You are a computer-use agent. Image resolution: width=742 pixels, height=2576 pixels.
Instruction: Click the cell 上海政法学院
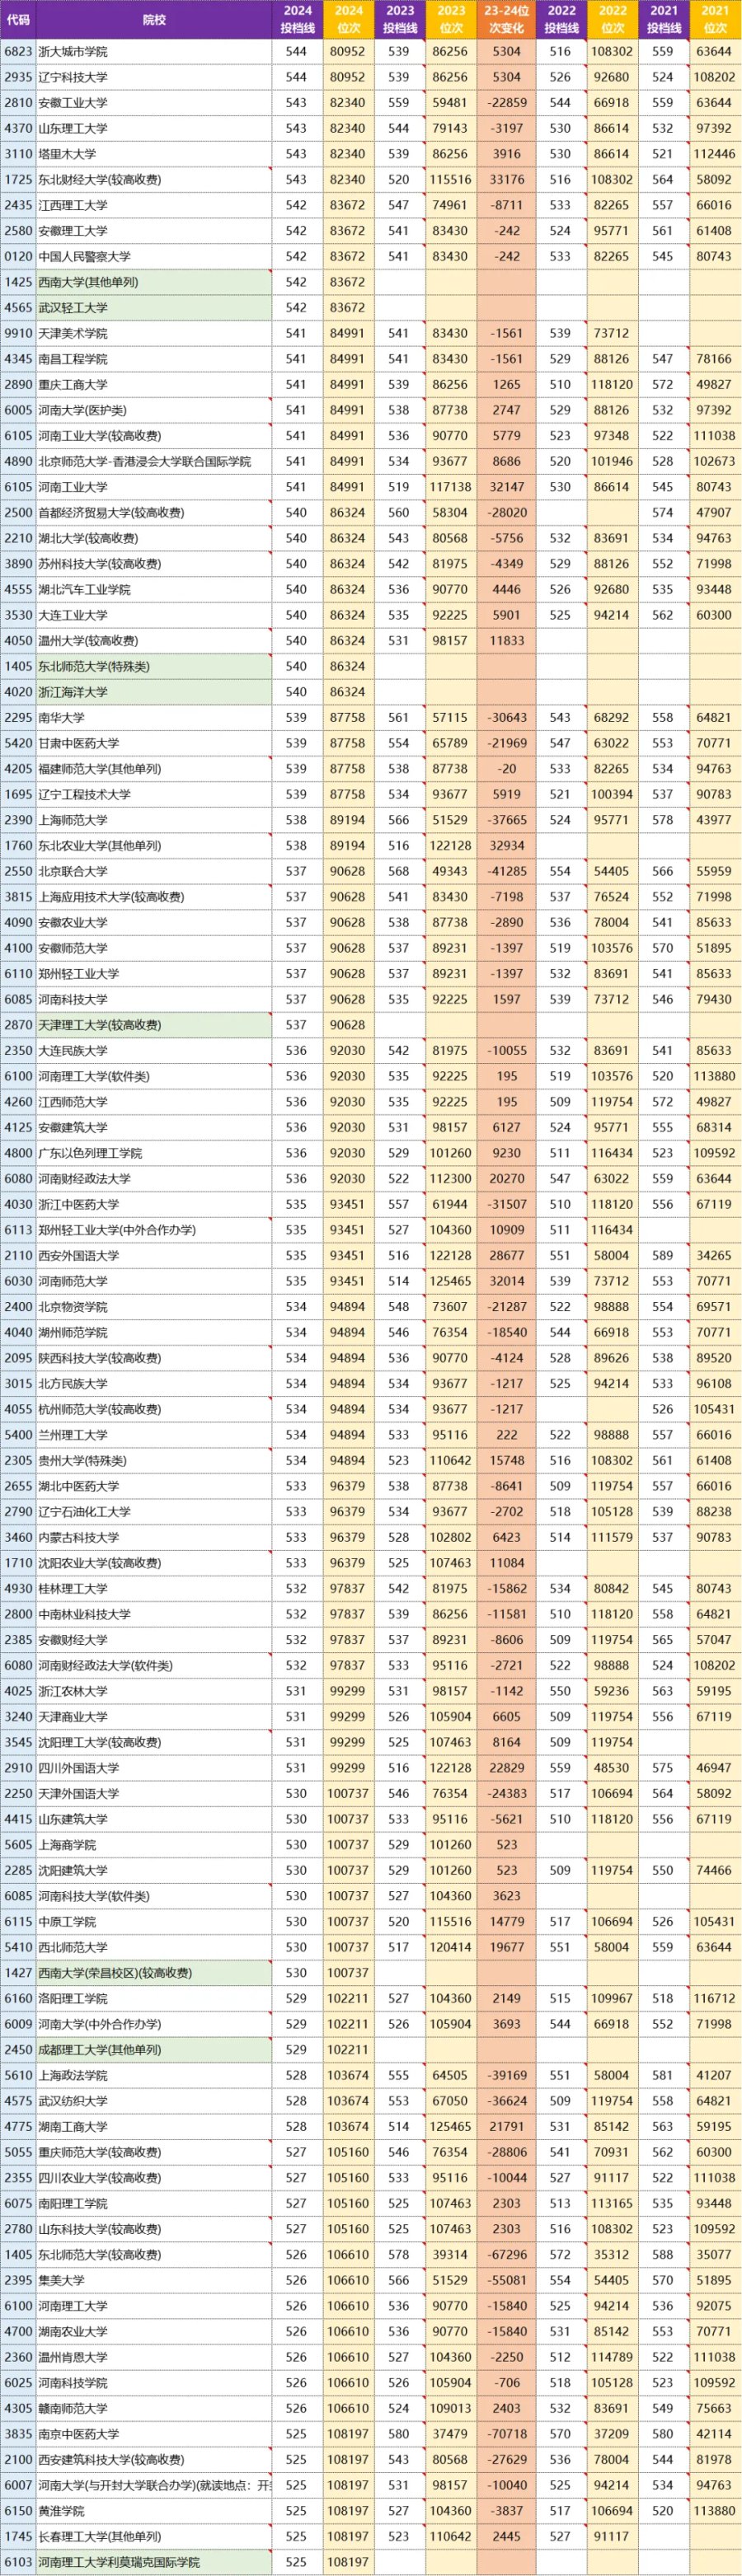(154, 2075)
